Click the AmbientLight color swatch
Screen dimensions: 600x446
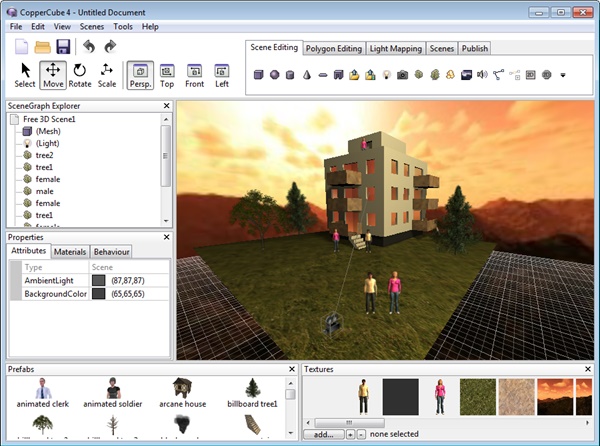coord(98,282)
